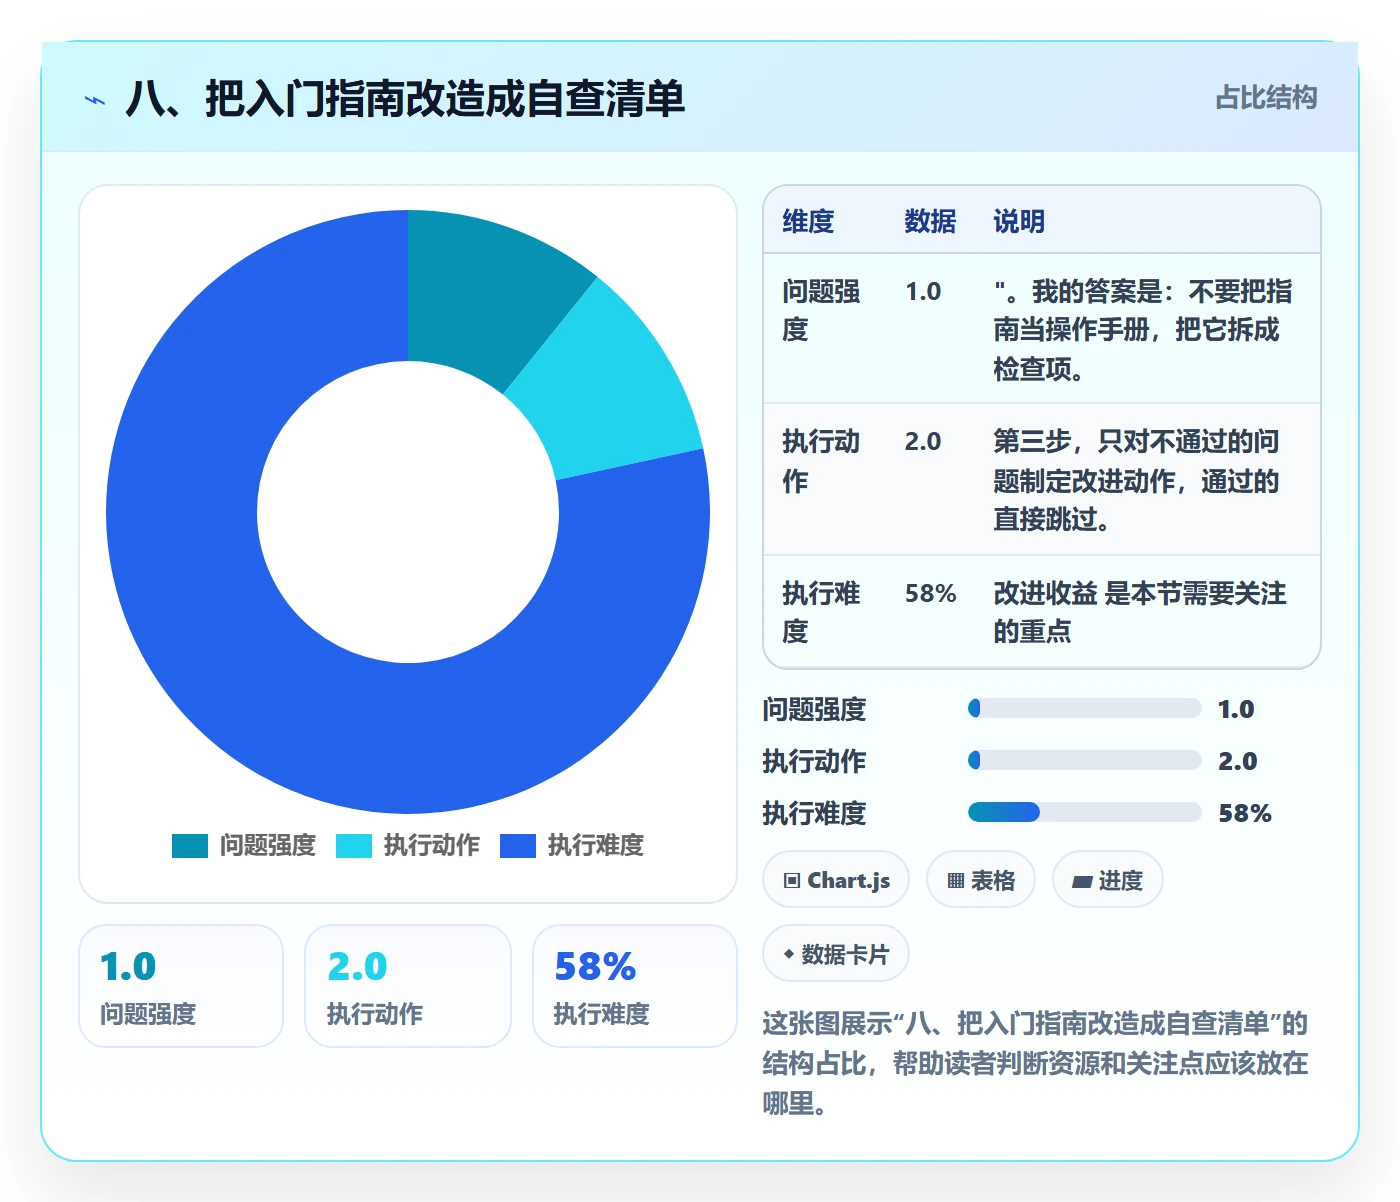Click the description starting 第三步，只对不通过的问题
This screenshot has width=1400, height=1202.
[x=1136, y=480]
